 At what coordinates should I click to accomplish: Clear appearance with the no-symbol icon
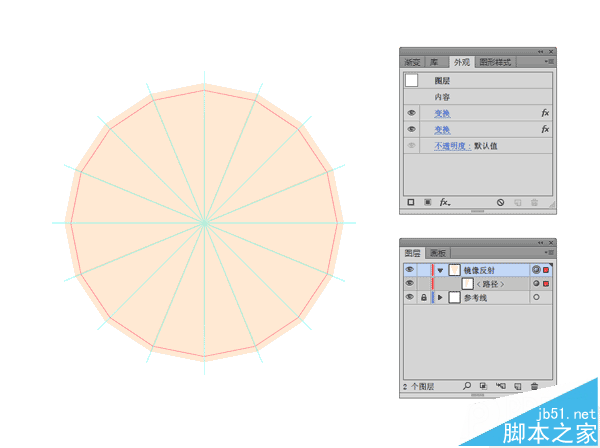[501, 202]
